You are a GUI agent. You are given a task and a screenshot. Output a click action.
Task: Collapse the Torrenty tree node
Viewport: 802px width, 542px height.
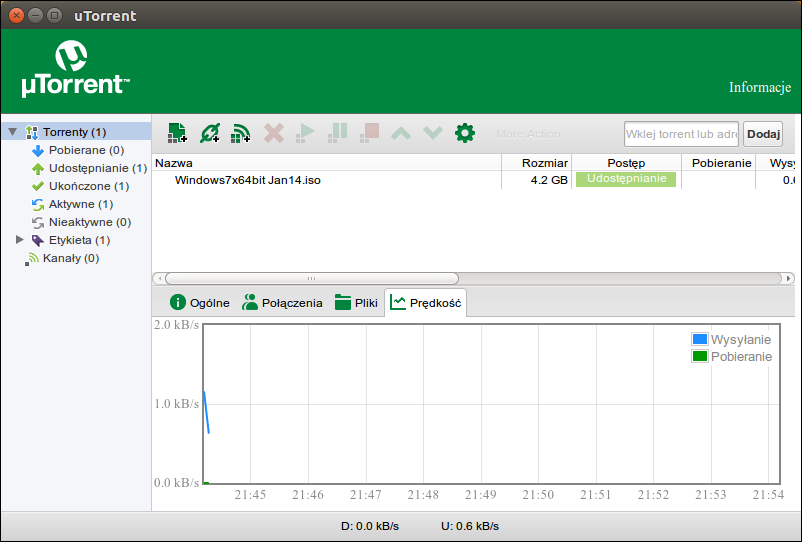tap(13, 132)
